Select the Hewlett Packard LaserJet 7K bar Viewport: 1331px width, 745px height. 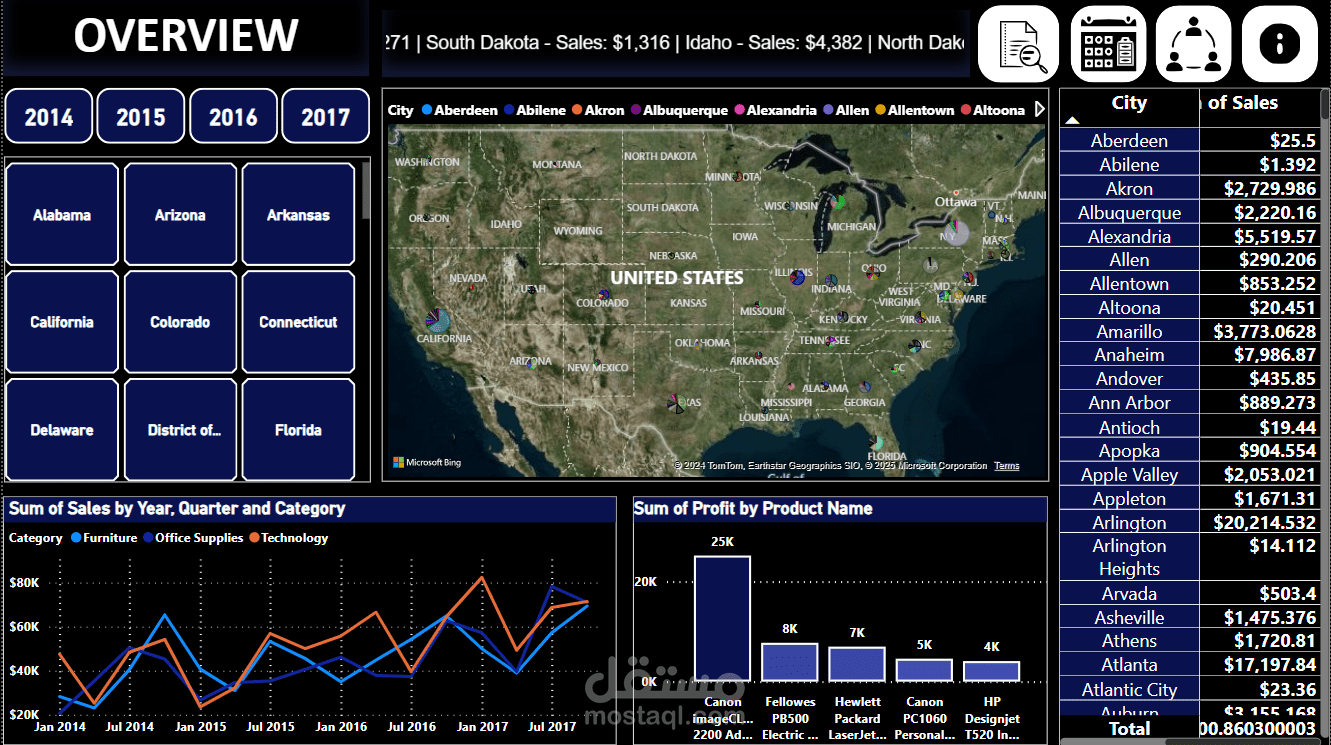coord(857,665)
